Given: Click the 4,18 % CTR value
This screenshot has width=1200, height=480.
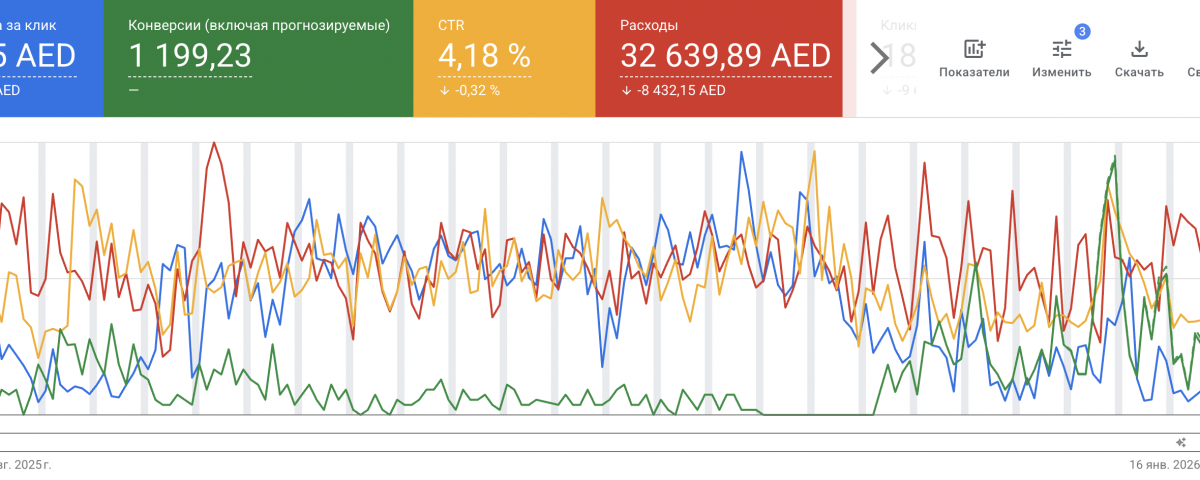Looking at the screenshot, I should [484, 56].
